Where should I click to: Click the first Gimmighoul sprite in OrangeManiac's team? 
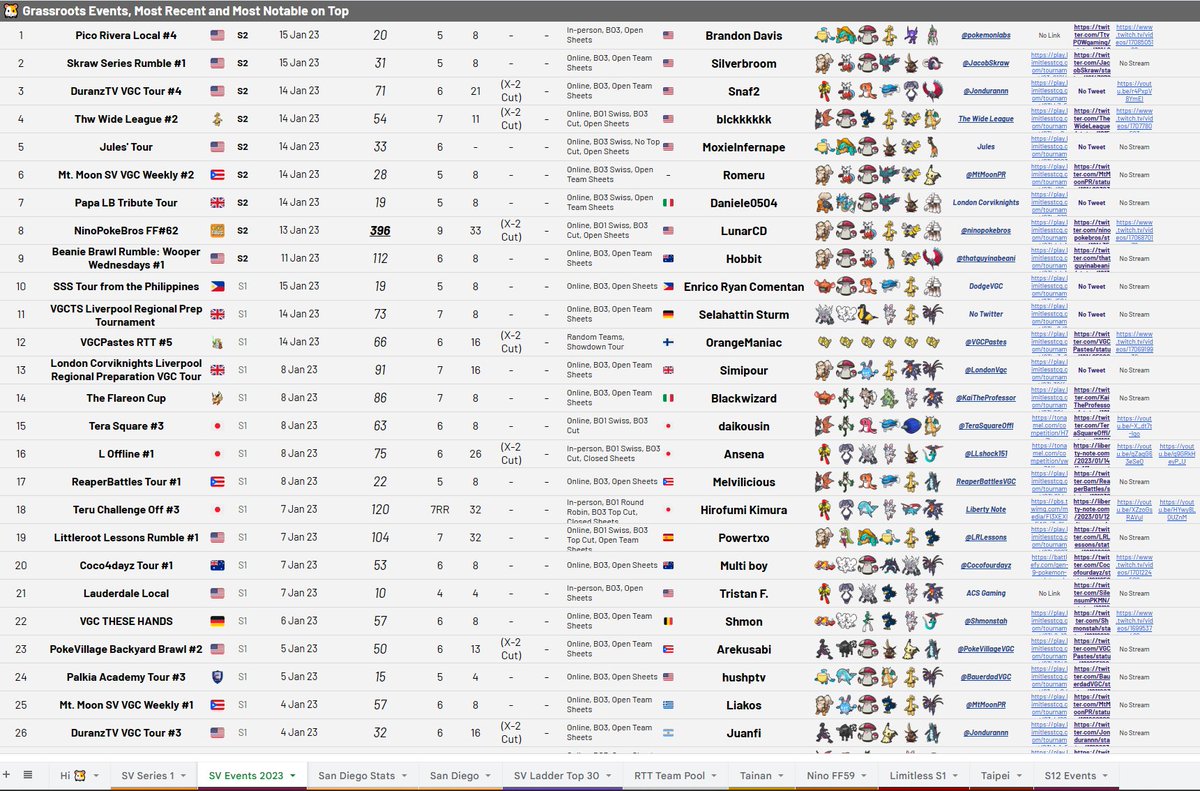(x=824, y=342)
